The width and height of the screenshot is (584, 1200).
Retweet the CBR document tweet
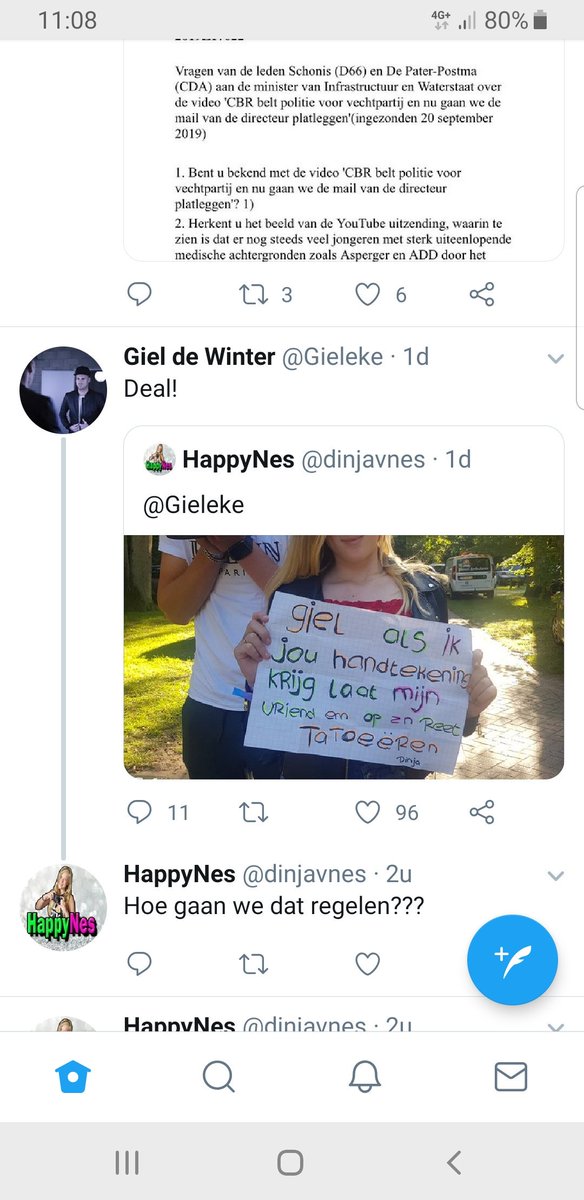click(x=252, y=294)
